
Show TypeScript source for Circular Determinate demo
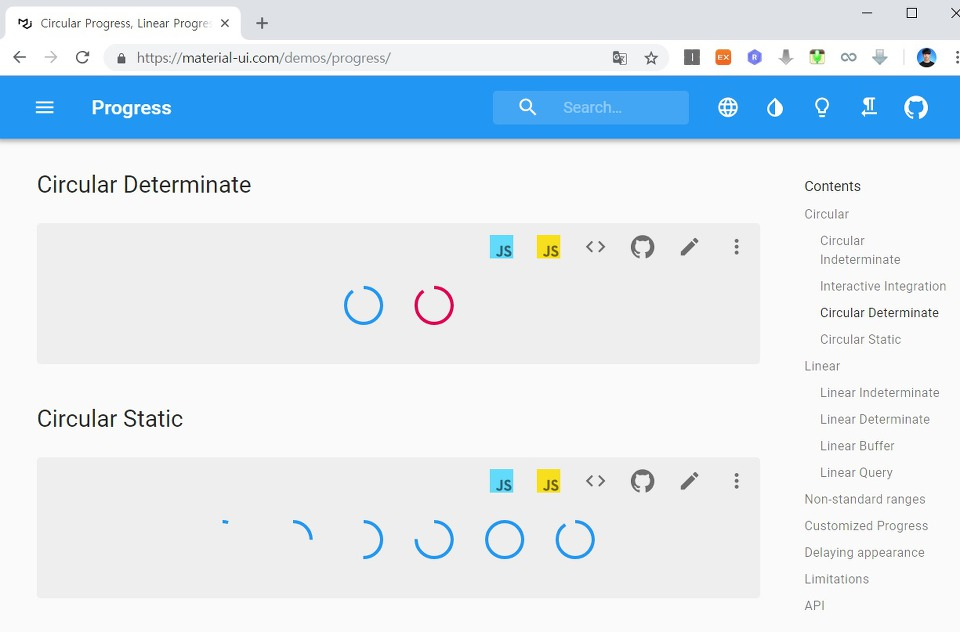pyautogui.click(x=501, y=247)
